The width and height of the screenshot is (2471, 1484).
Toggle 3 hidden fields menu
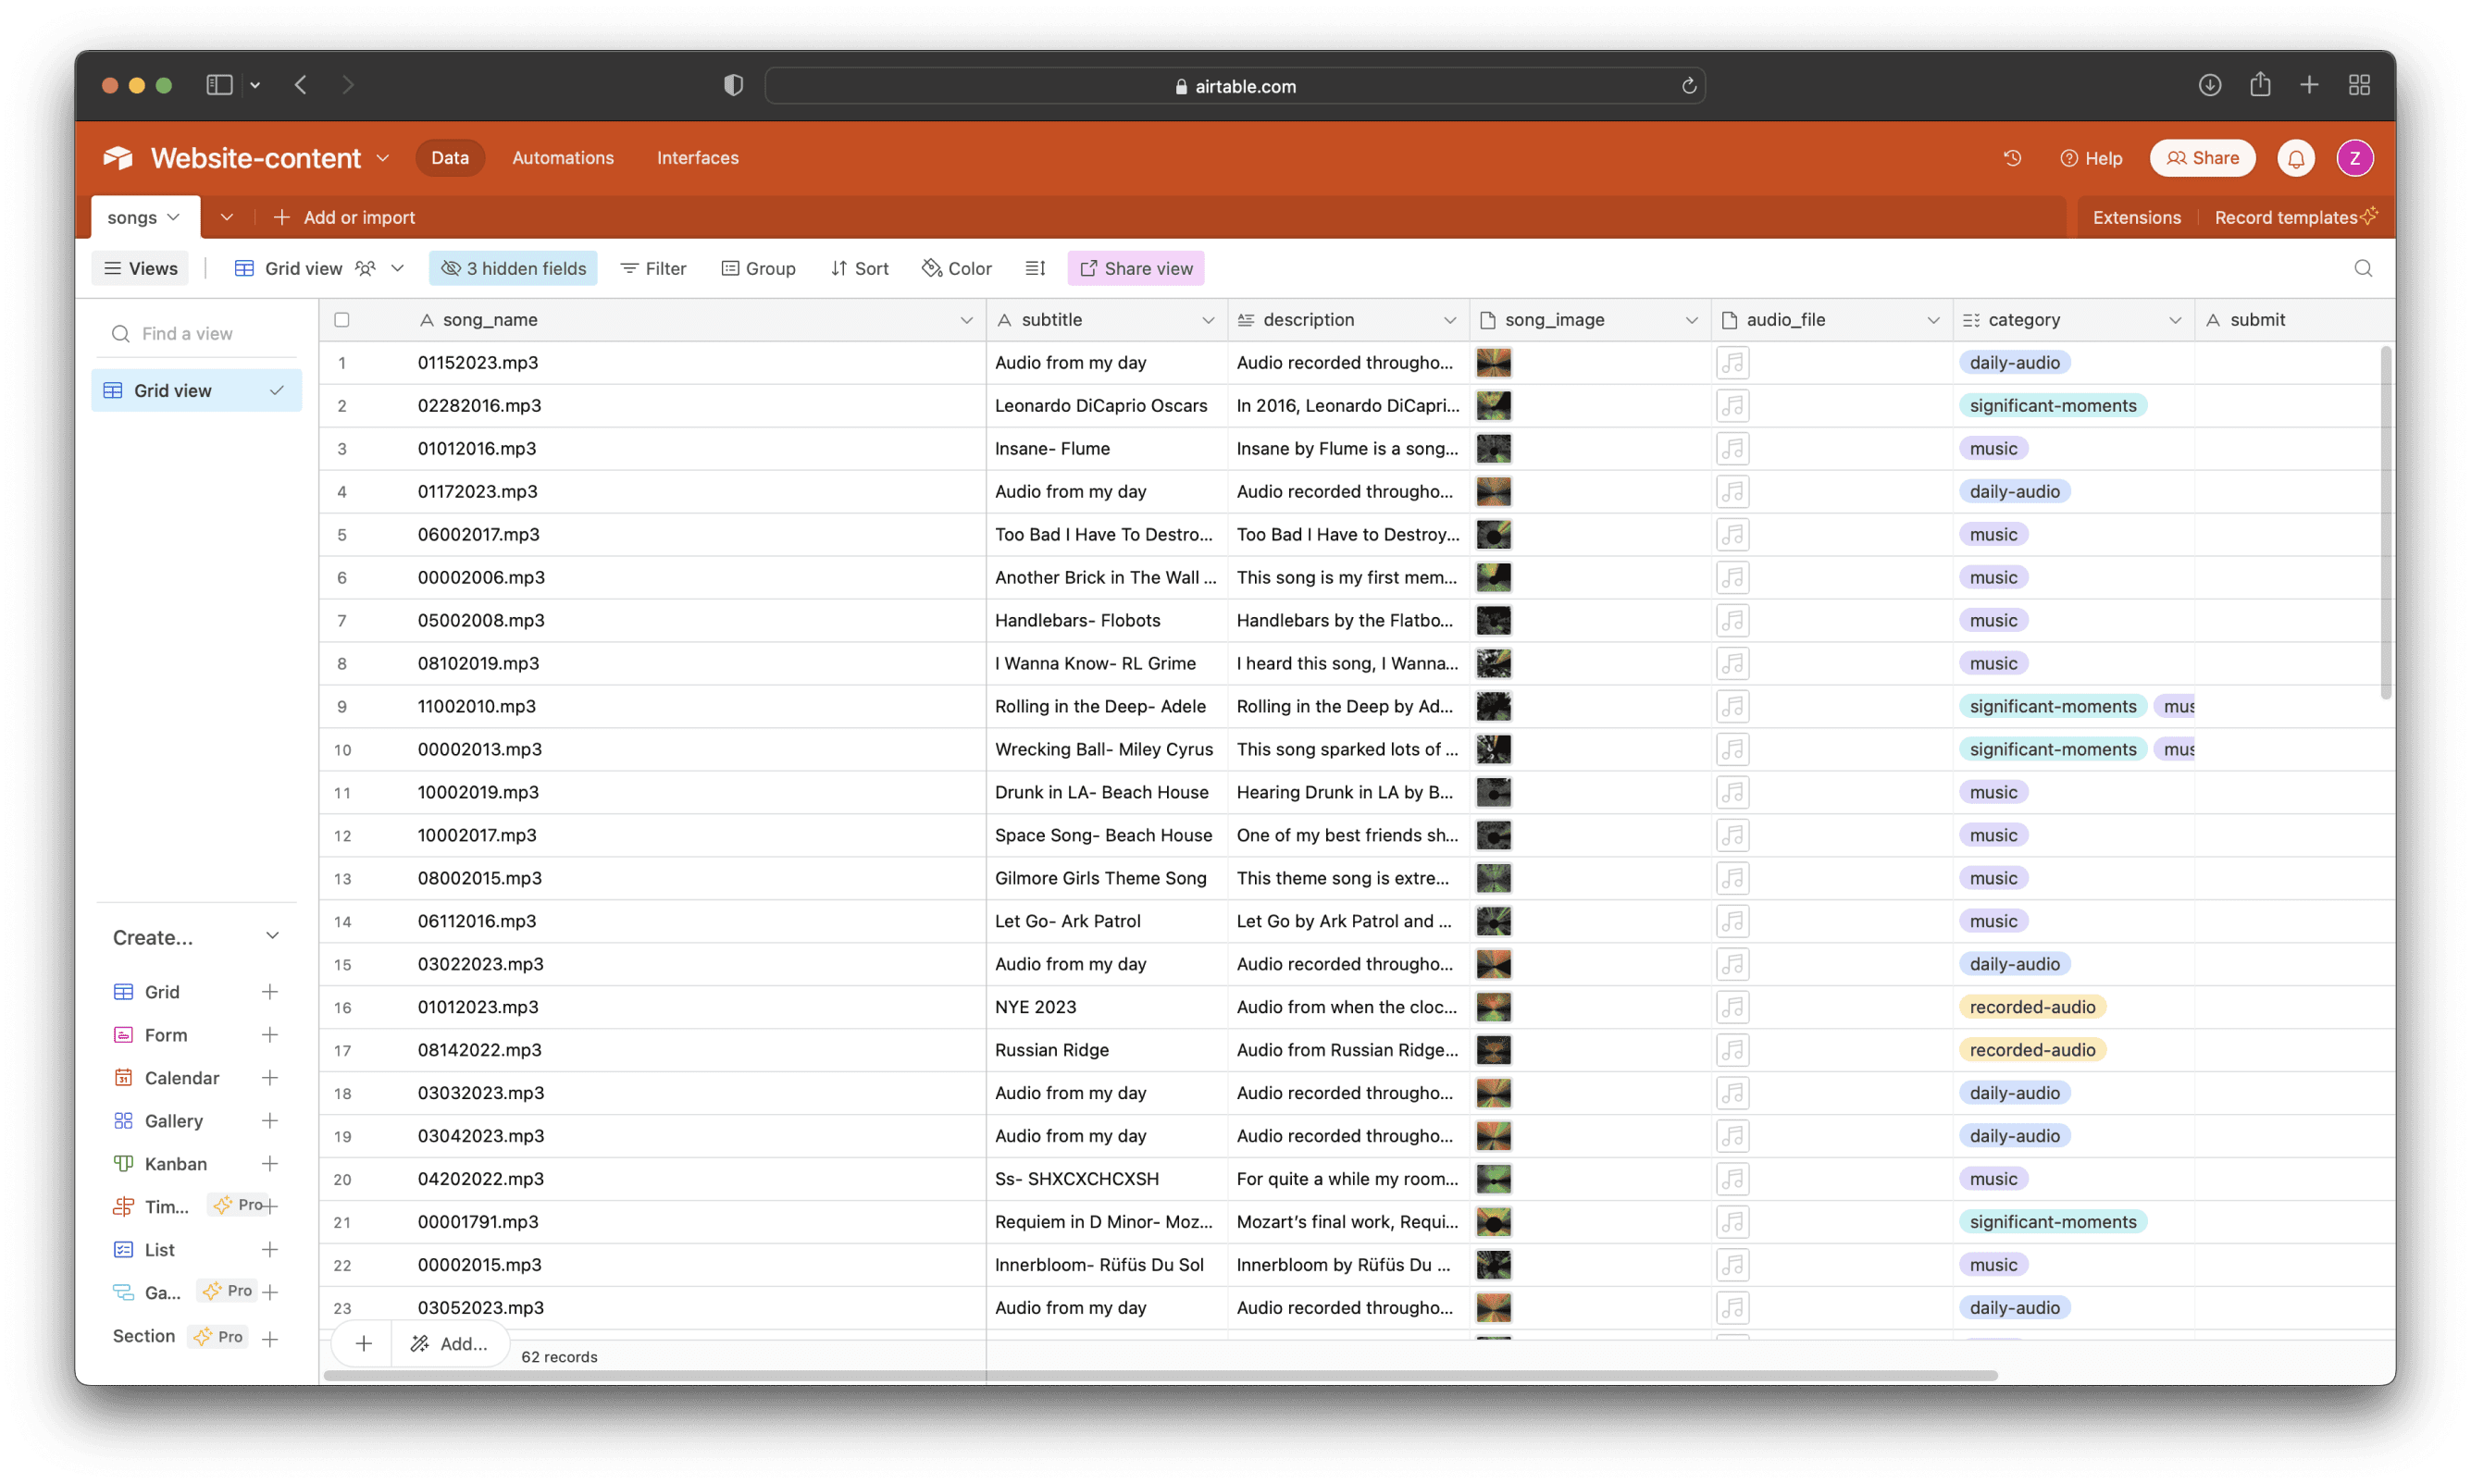tap(513, 268)
